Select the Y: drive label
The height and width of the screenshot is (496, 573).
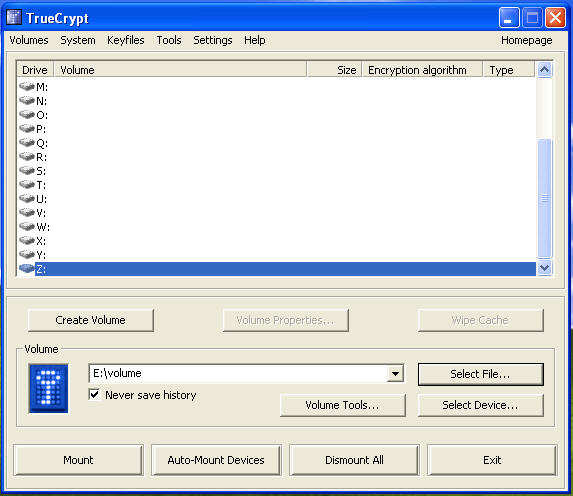41,255
